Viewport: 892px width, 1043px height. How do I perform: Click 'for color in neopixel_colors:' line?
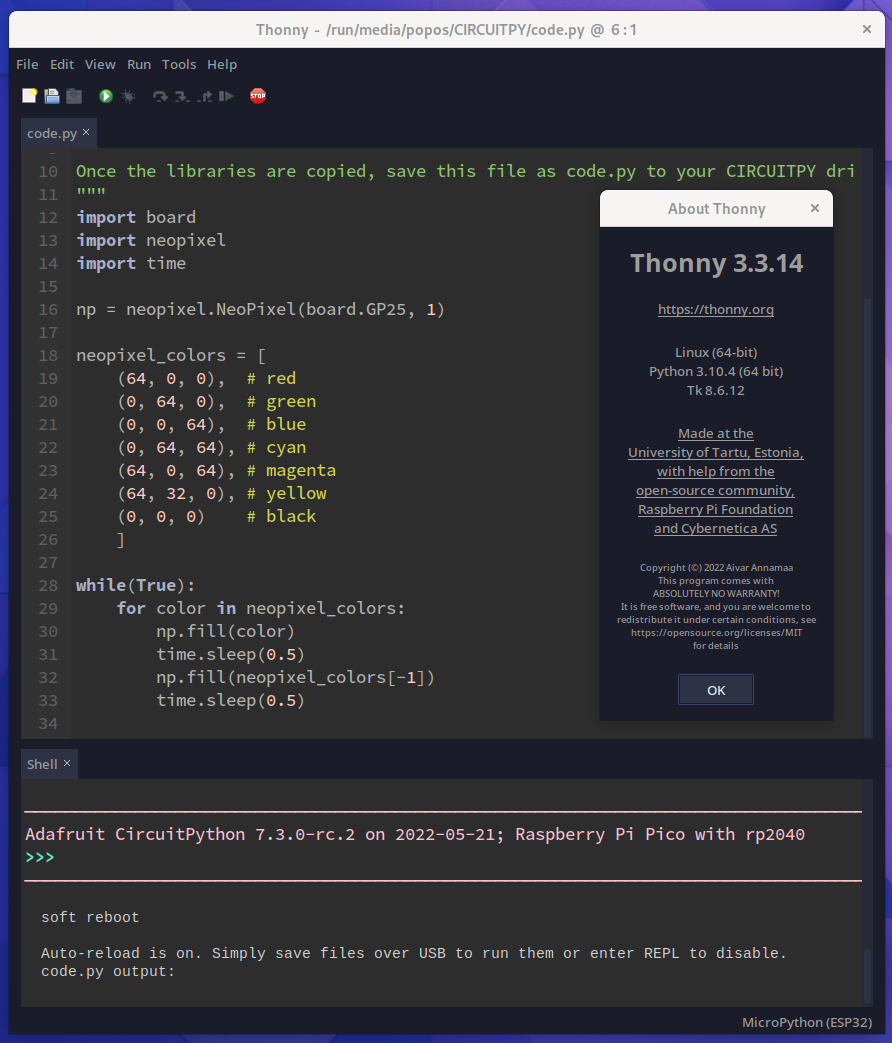(261, 609)
